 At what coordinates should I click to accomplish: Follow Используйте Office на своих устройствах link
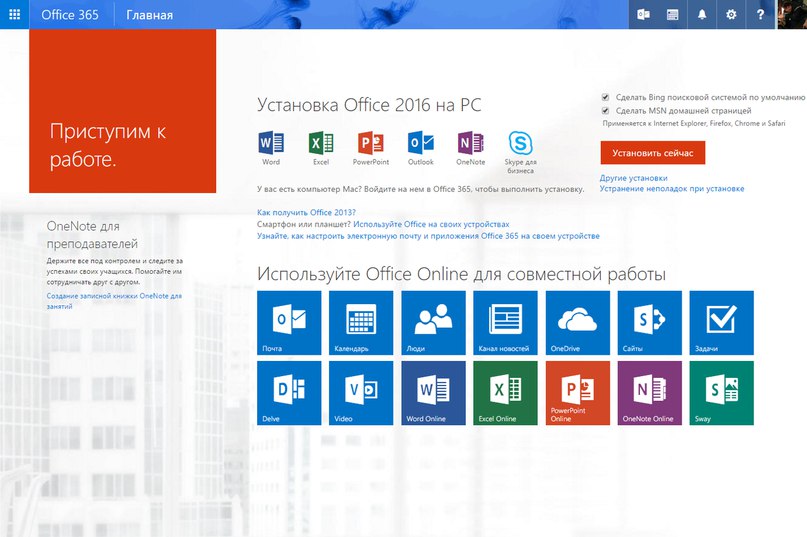431,224
